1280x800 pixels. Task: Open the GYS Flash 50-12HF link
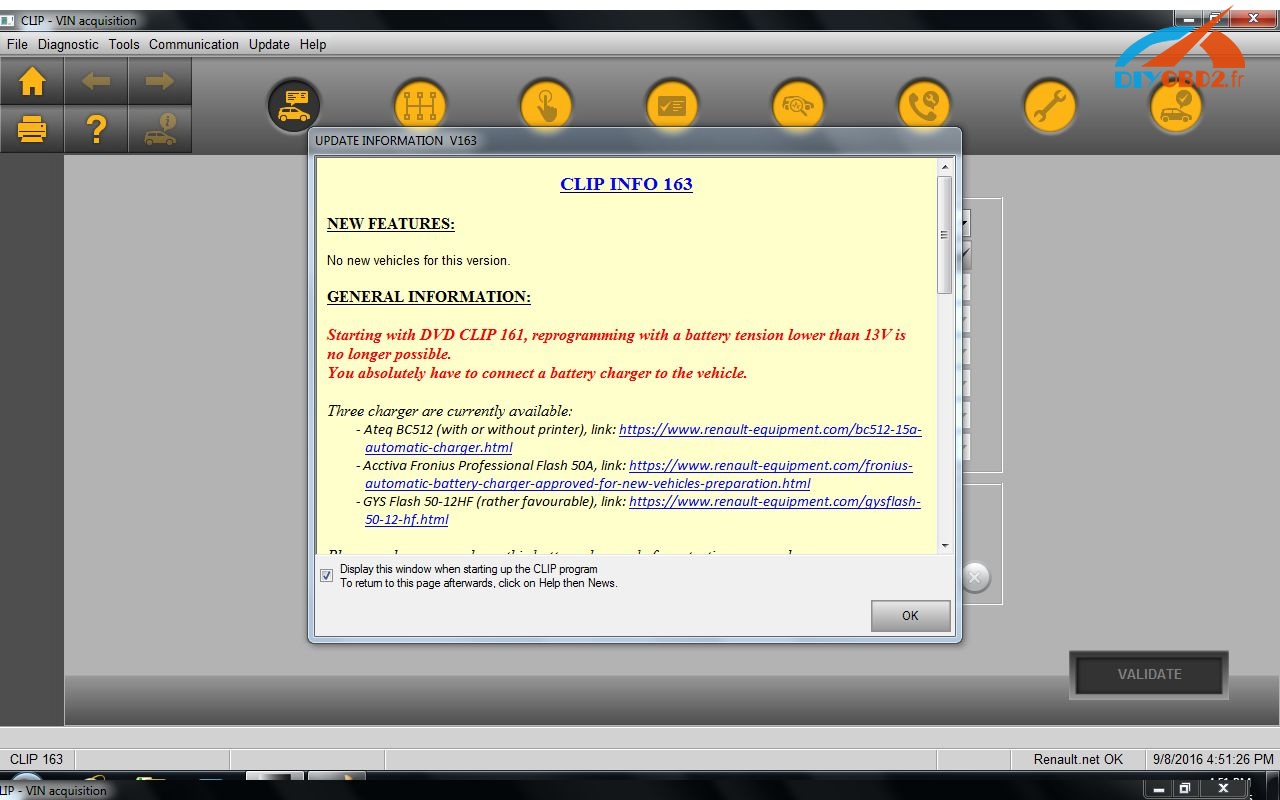pyautogui.click(x=774, y=501)
